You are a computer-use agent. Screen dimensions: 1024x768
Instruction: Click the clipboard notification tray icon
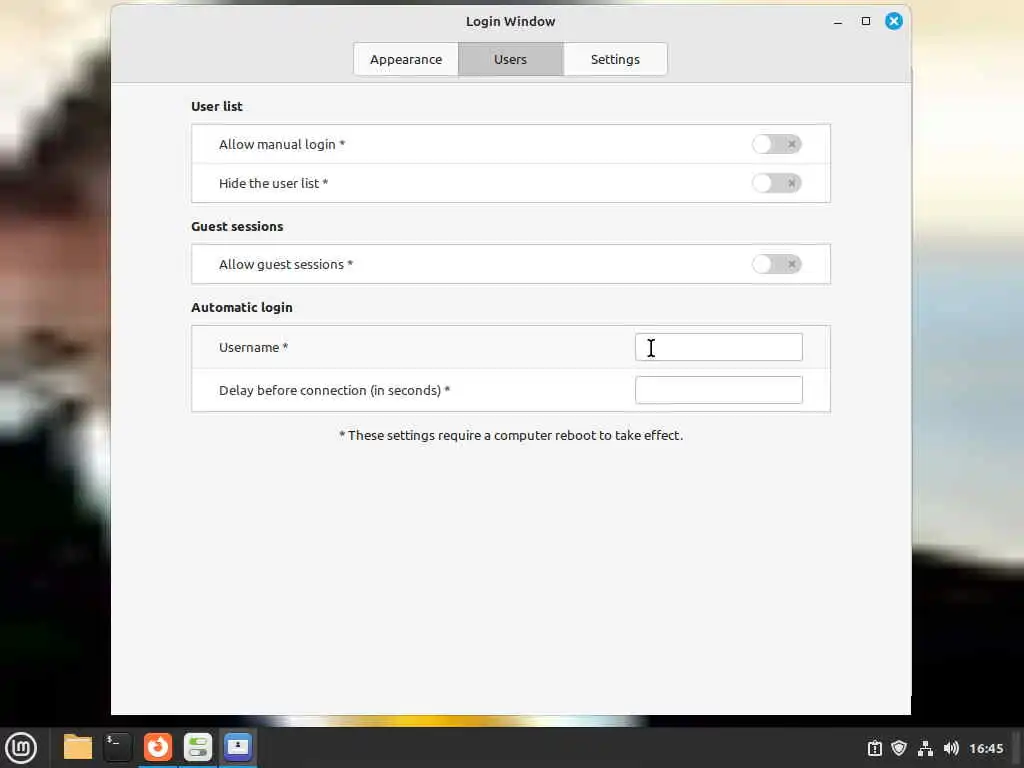[x=874, y=748]
